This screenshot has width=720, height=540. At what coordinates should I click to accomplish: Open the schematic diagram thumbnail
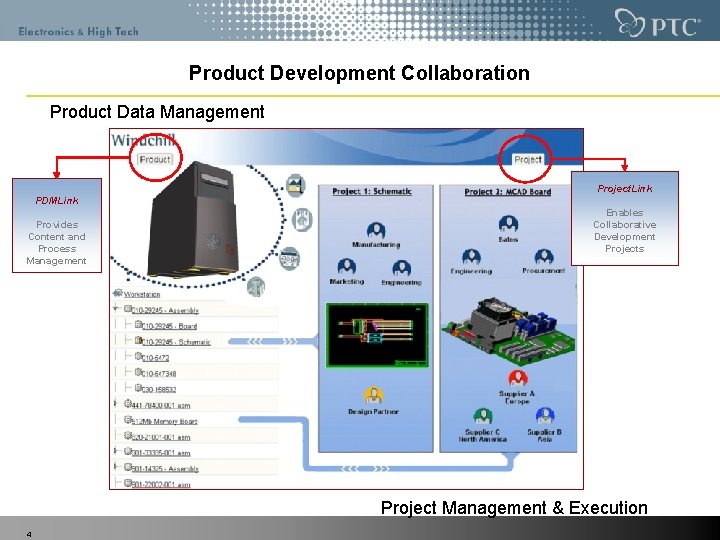tap(377, 336)
